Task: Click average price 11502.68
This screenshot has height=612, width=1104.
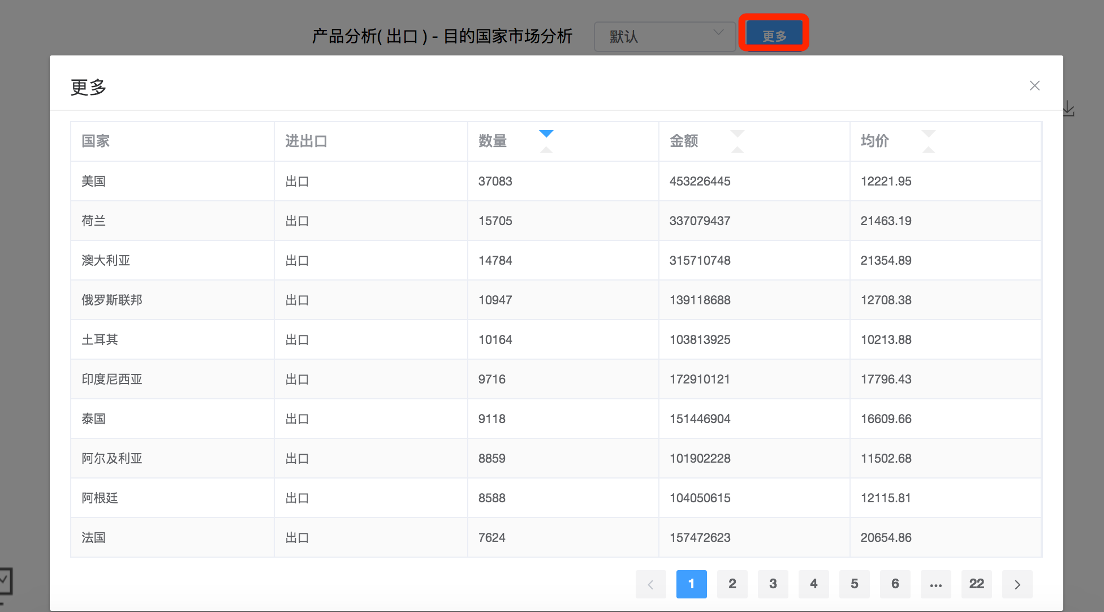Action: [886, 458]
